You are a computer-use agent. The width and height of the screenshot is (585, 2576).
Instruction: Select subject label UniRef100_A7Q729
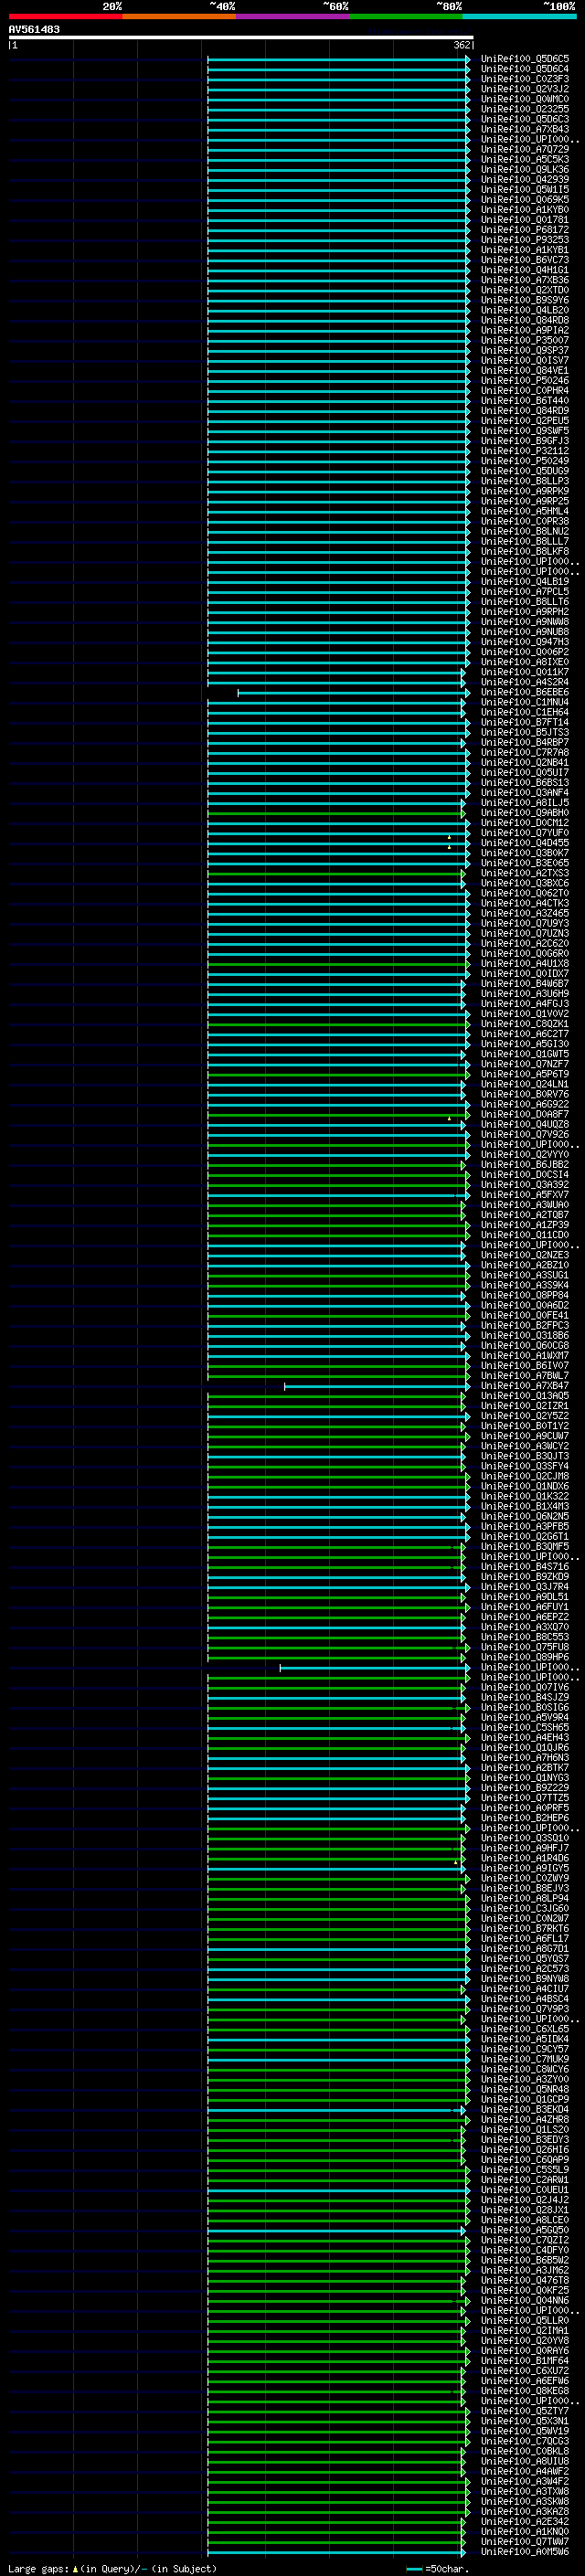click(525, 149)
